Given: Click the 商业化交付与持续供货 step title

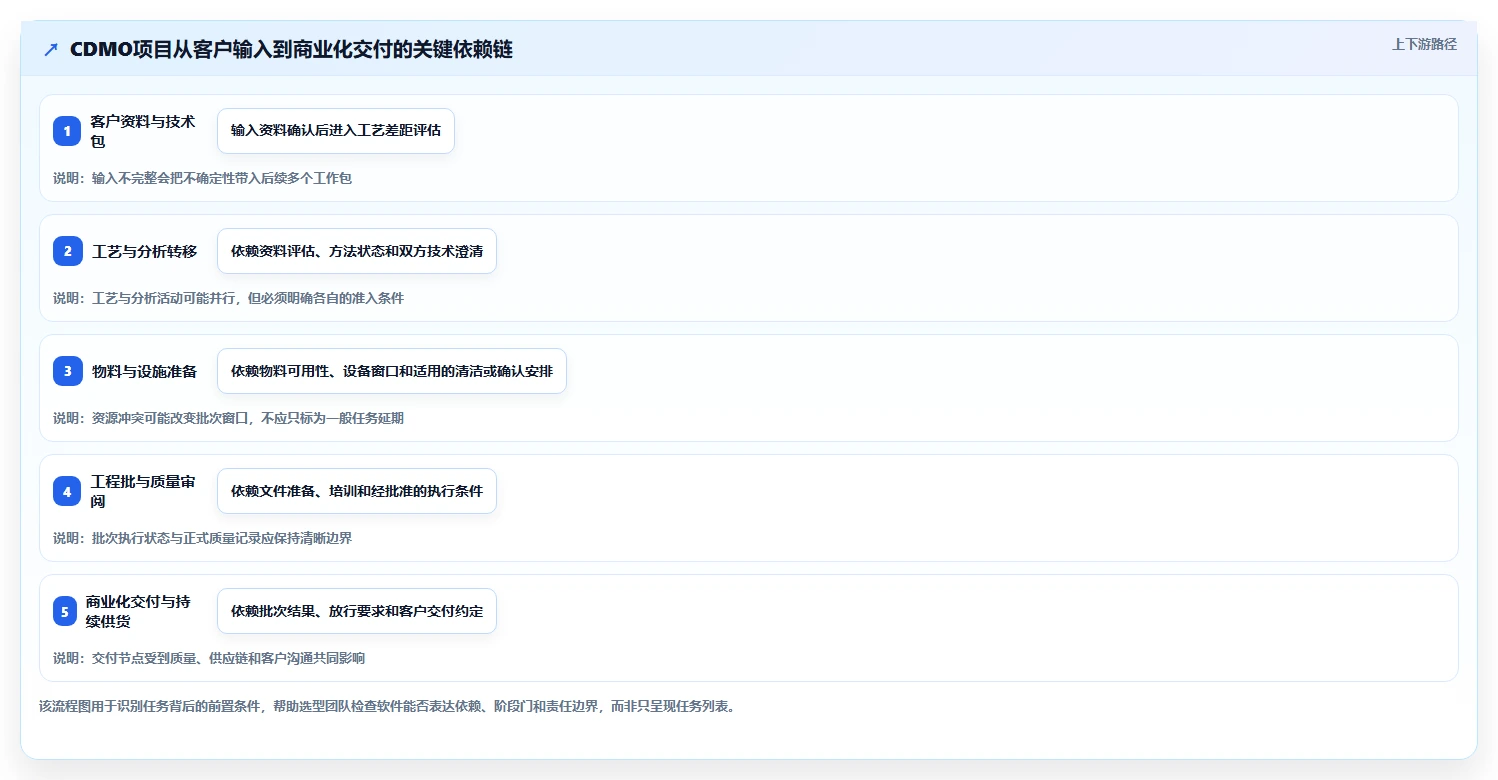Looking at the screenshot, I should (x=138, y=611).
